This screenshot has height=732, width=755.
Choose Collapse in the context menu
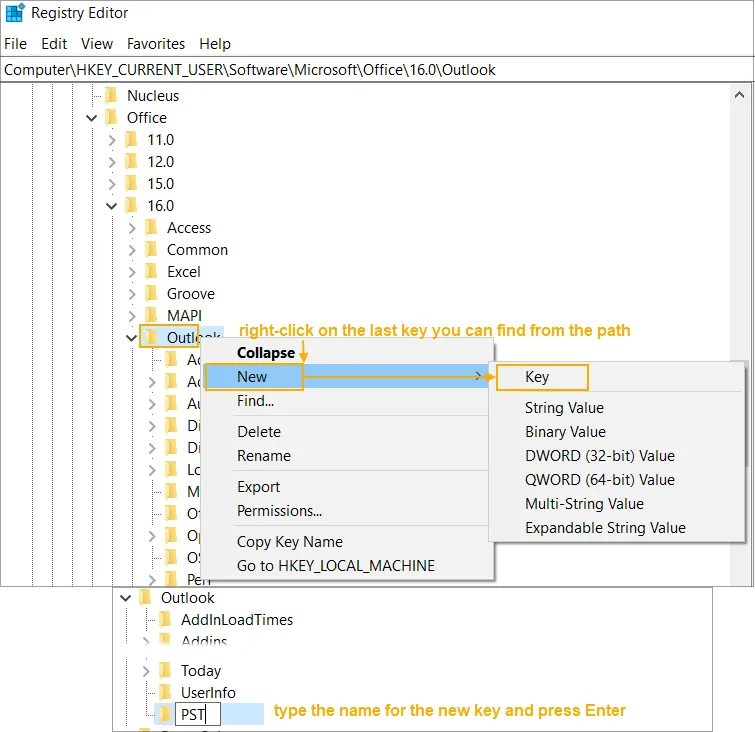point(349,353)
